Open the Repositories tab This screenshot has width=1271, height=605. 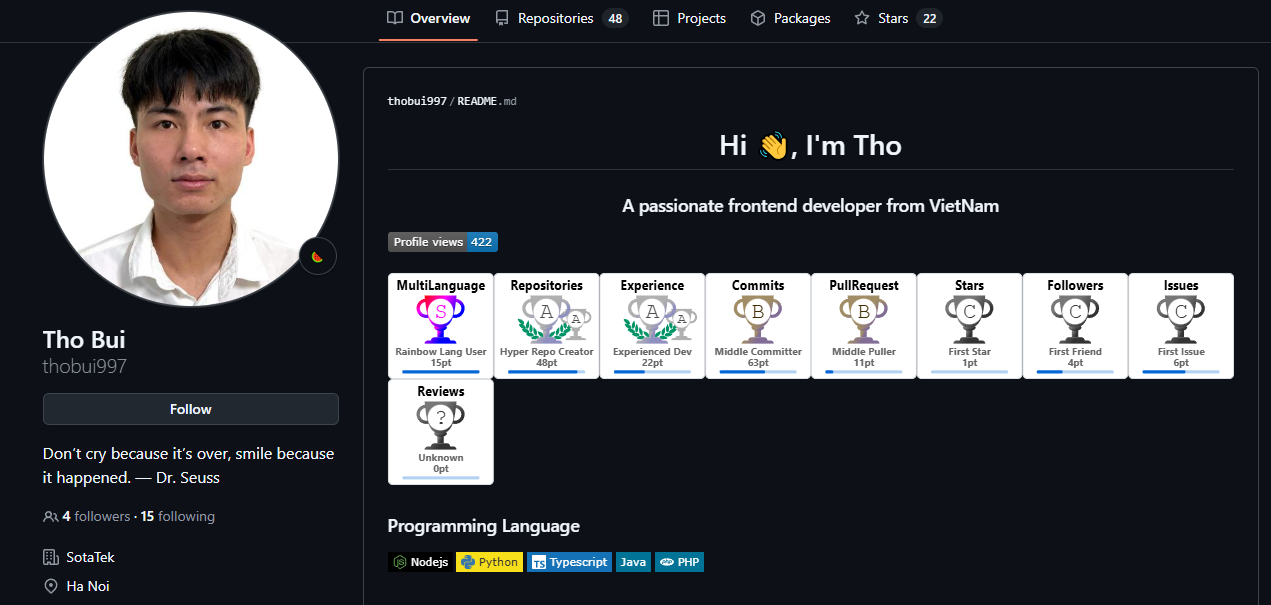[x=560, y=18]
